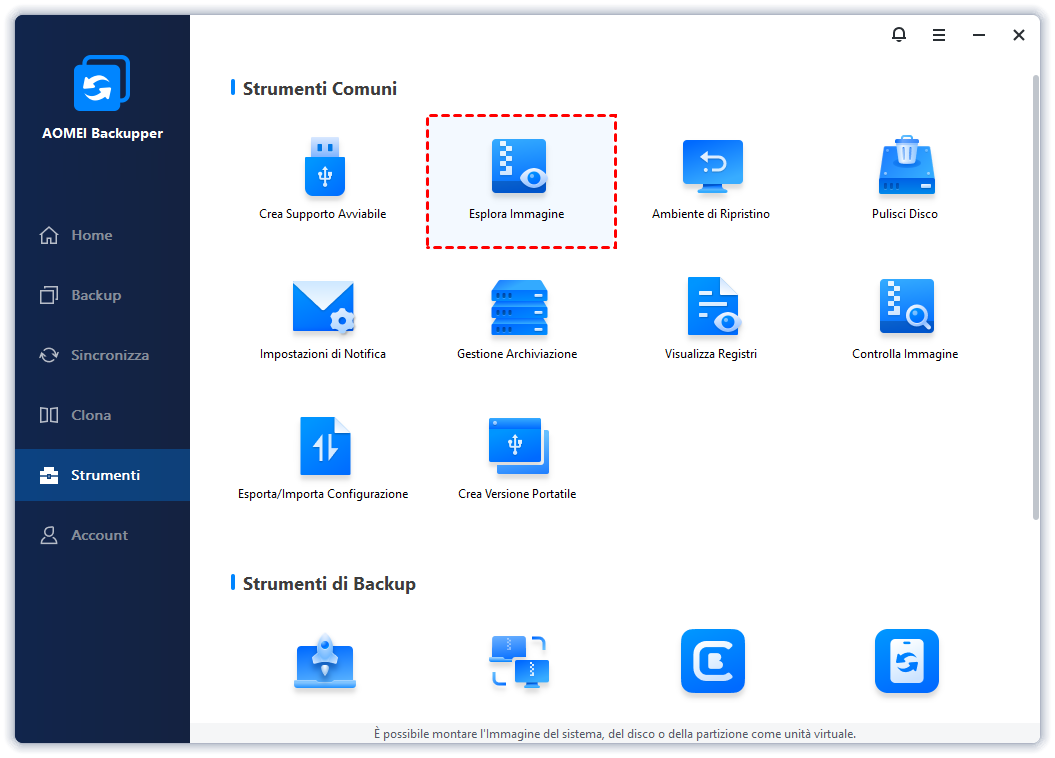1055x758 pixels.
Task: Select Clona in the sidebar
Action: point(90,415)
